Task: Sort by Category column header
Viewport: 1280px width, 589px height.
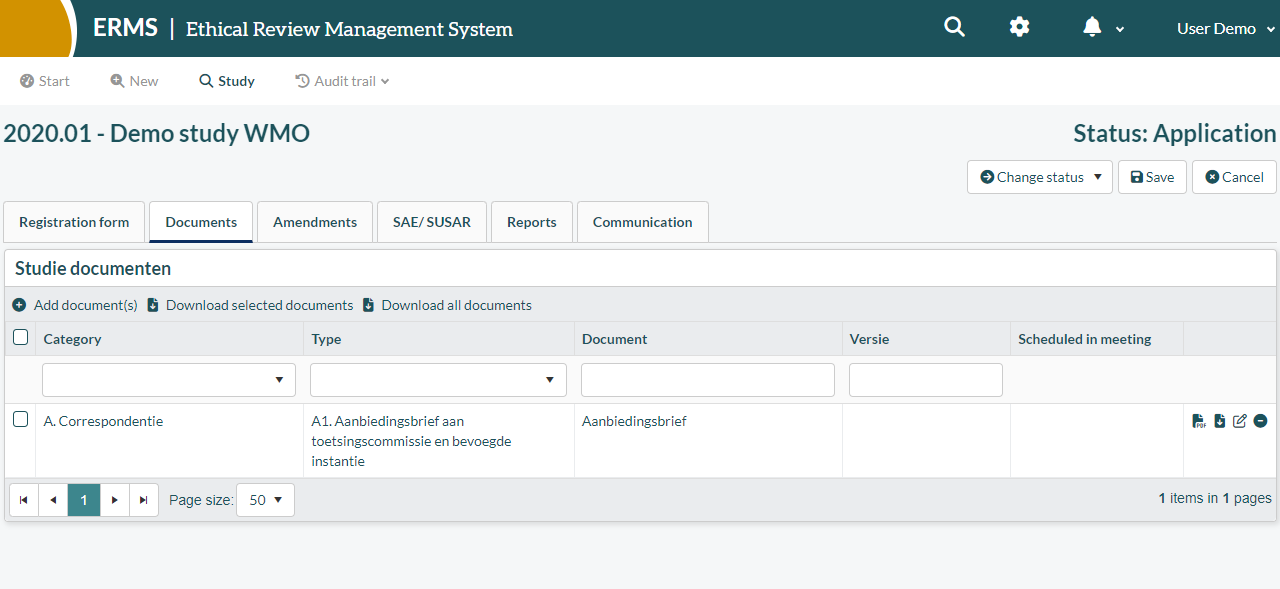Action: pos(73,339)
